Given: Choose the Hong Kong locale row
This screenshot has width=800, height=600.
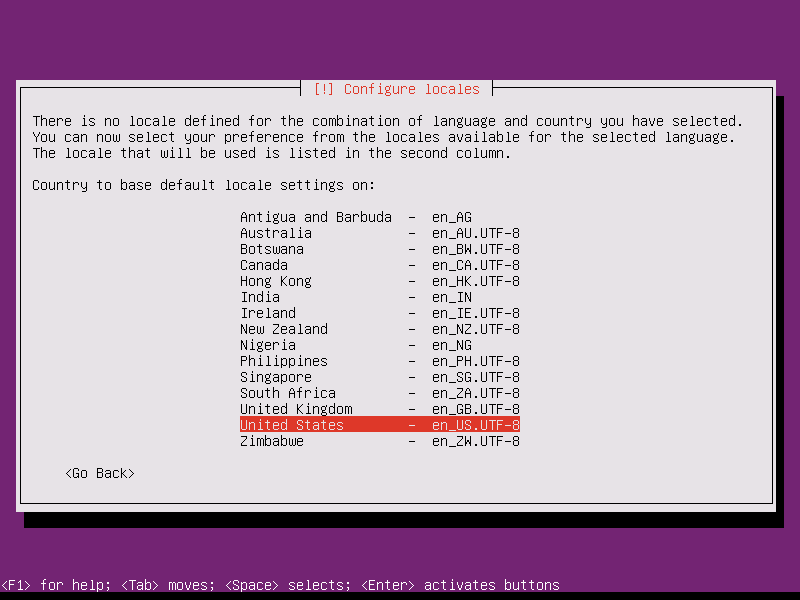Looking at the screenshot, I should pyautogui.click(x=380, y=281).
